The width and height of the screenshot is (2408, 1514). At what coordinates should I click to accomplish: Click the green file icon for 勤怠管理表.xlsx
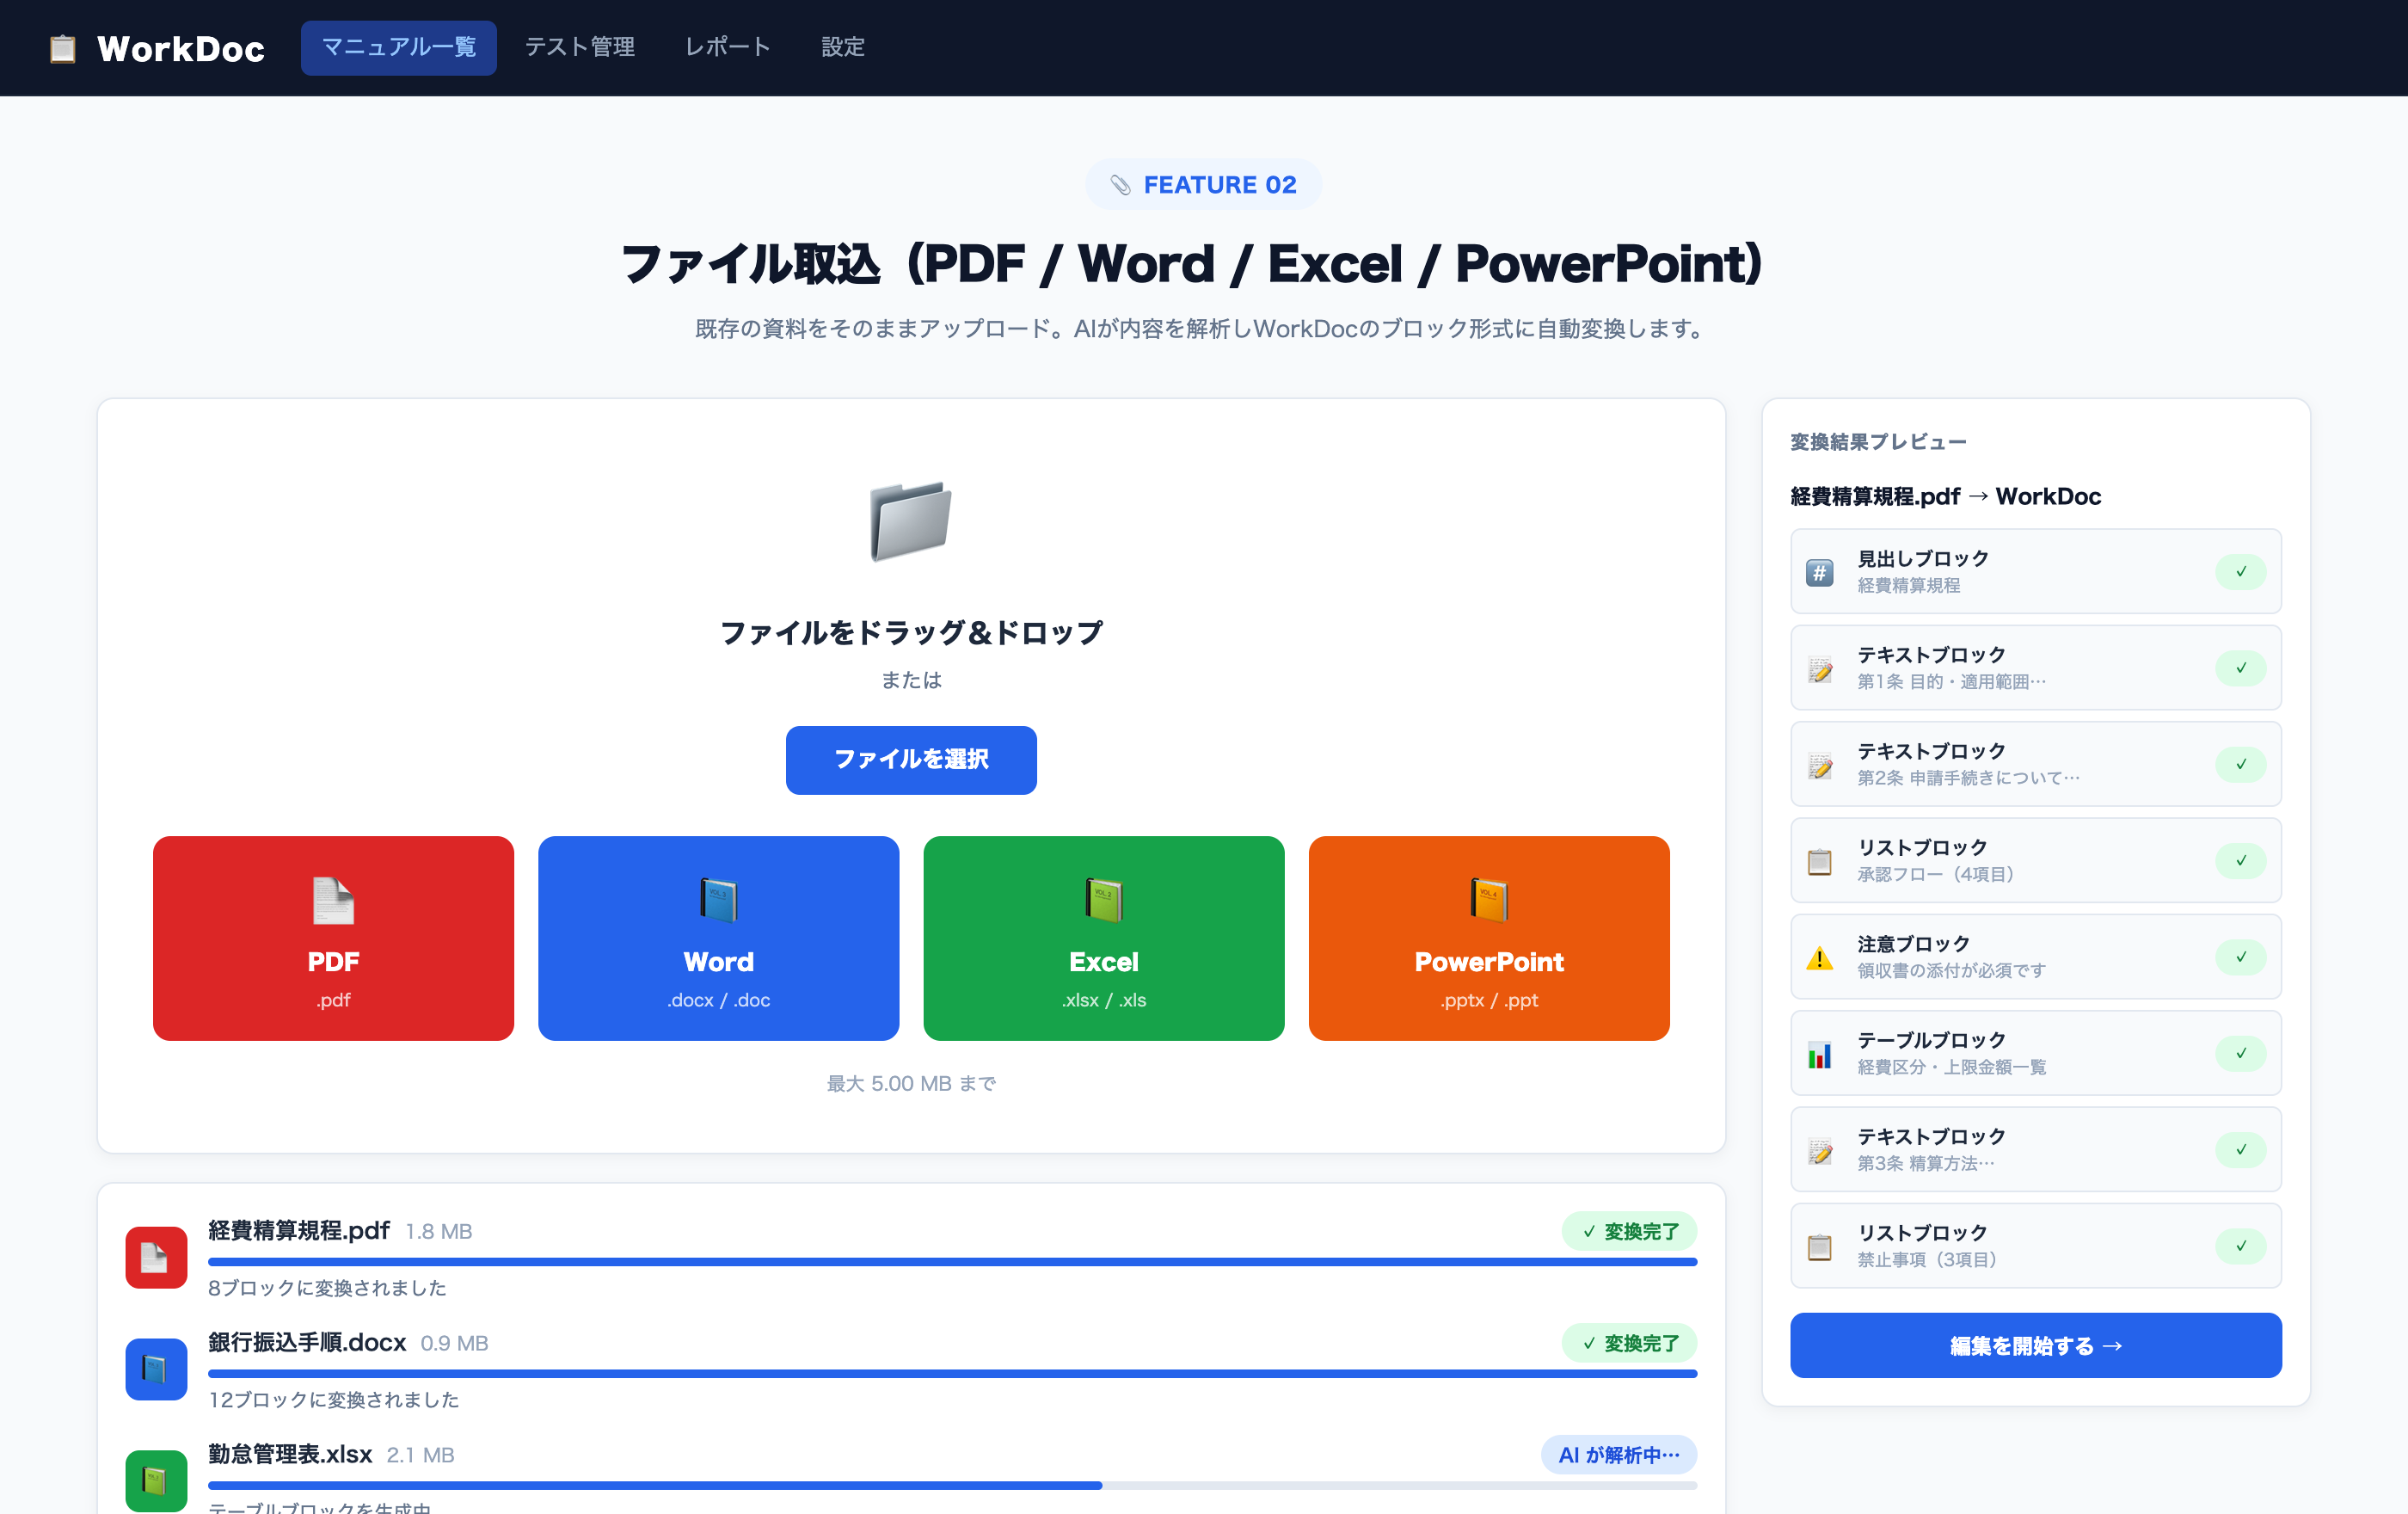coord(156,1481)
